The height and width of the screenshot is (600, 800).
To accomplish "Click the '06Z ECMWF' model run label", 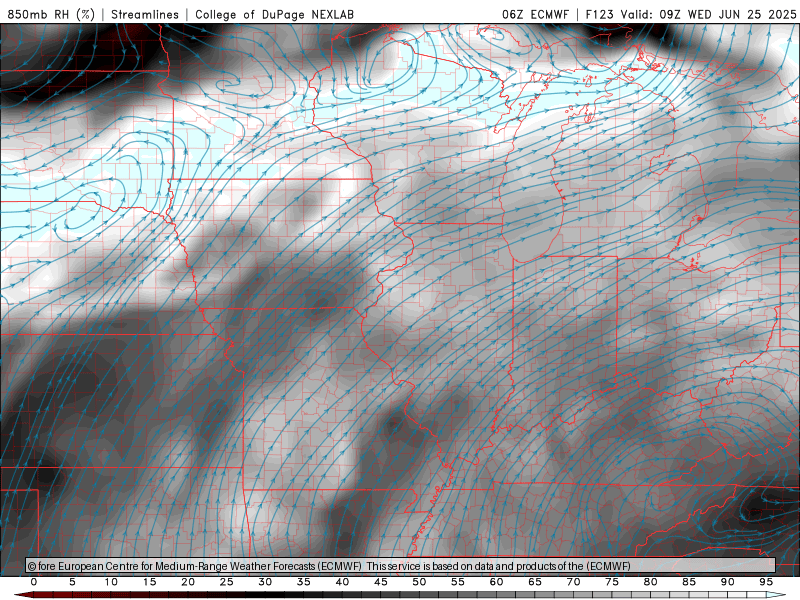I will pyautogui.click(x=535, y=14).
